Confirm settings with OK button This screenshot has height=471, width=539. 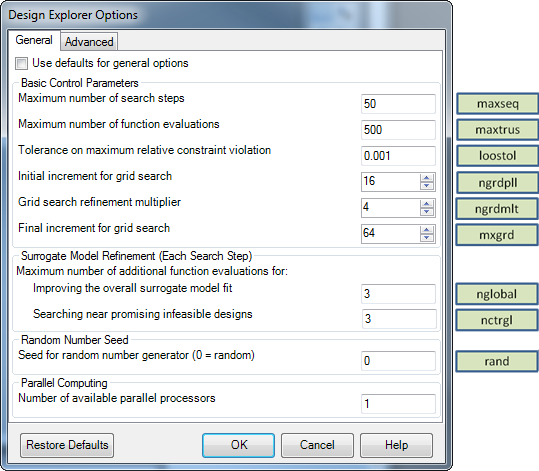click(239, 445)
